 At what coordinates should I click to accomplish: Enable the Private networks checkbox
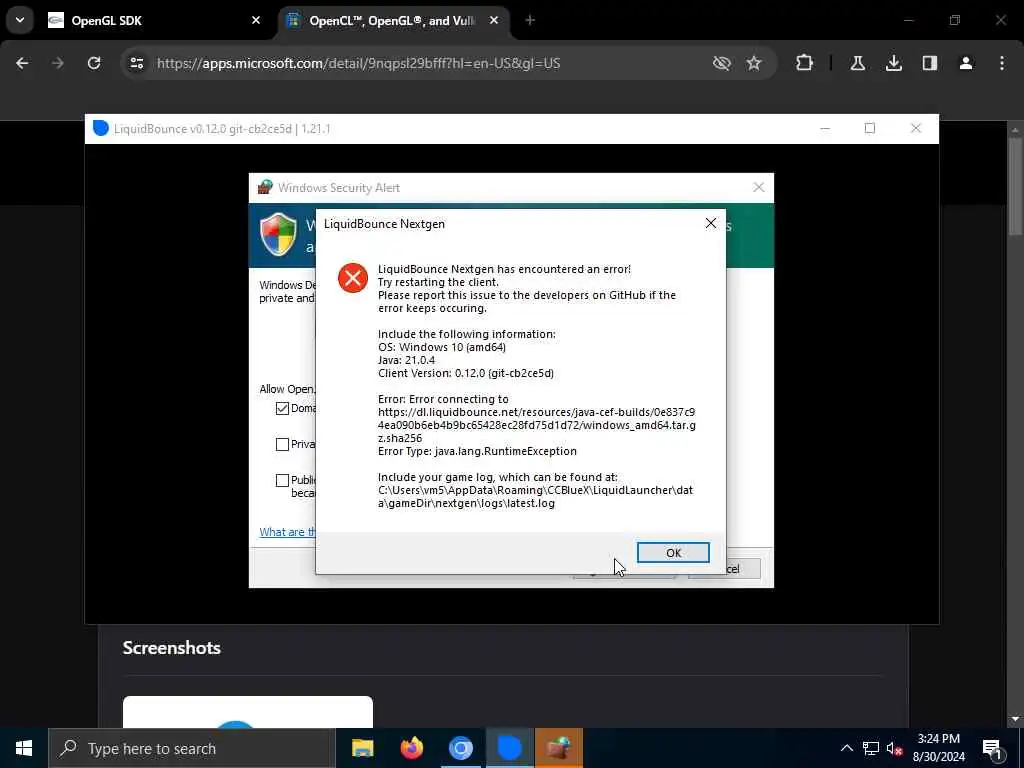tap(282, 444)
